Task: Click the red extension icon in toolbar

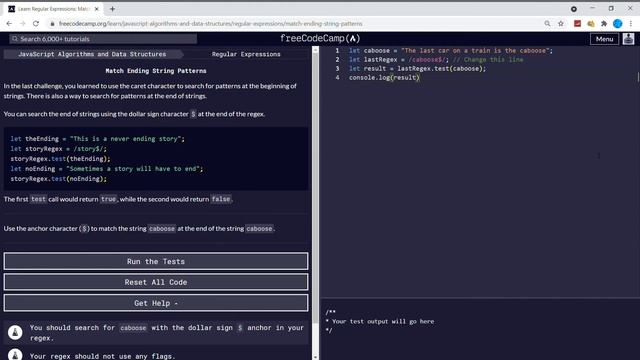Action: coord(577,24)
